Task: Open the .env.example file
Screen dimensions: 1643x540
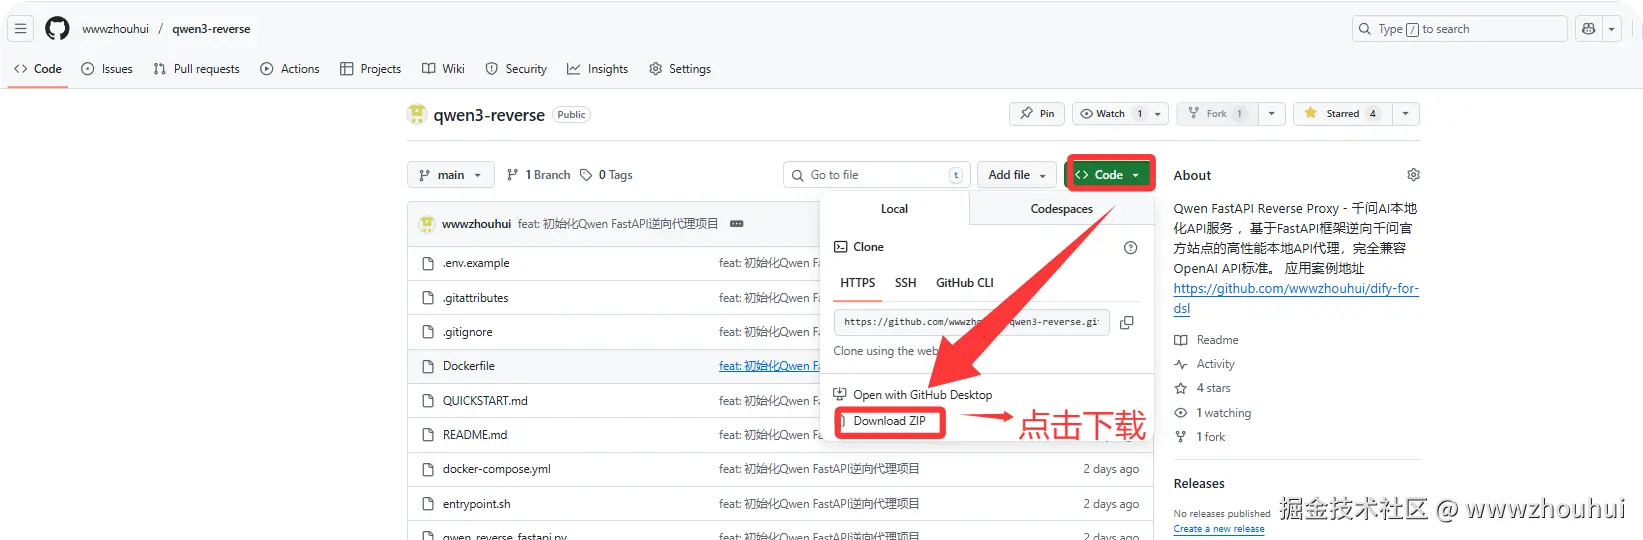Action: 476,264
